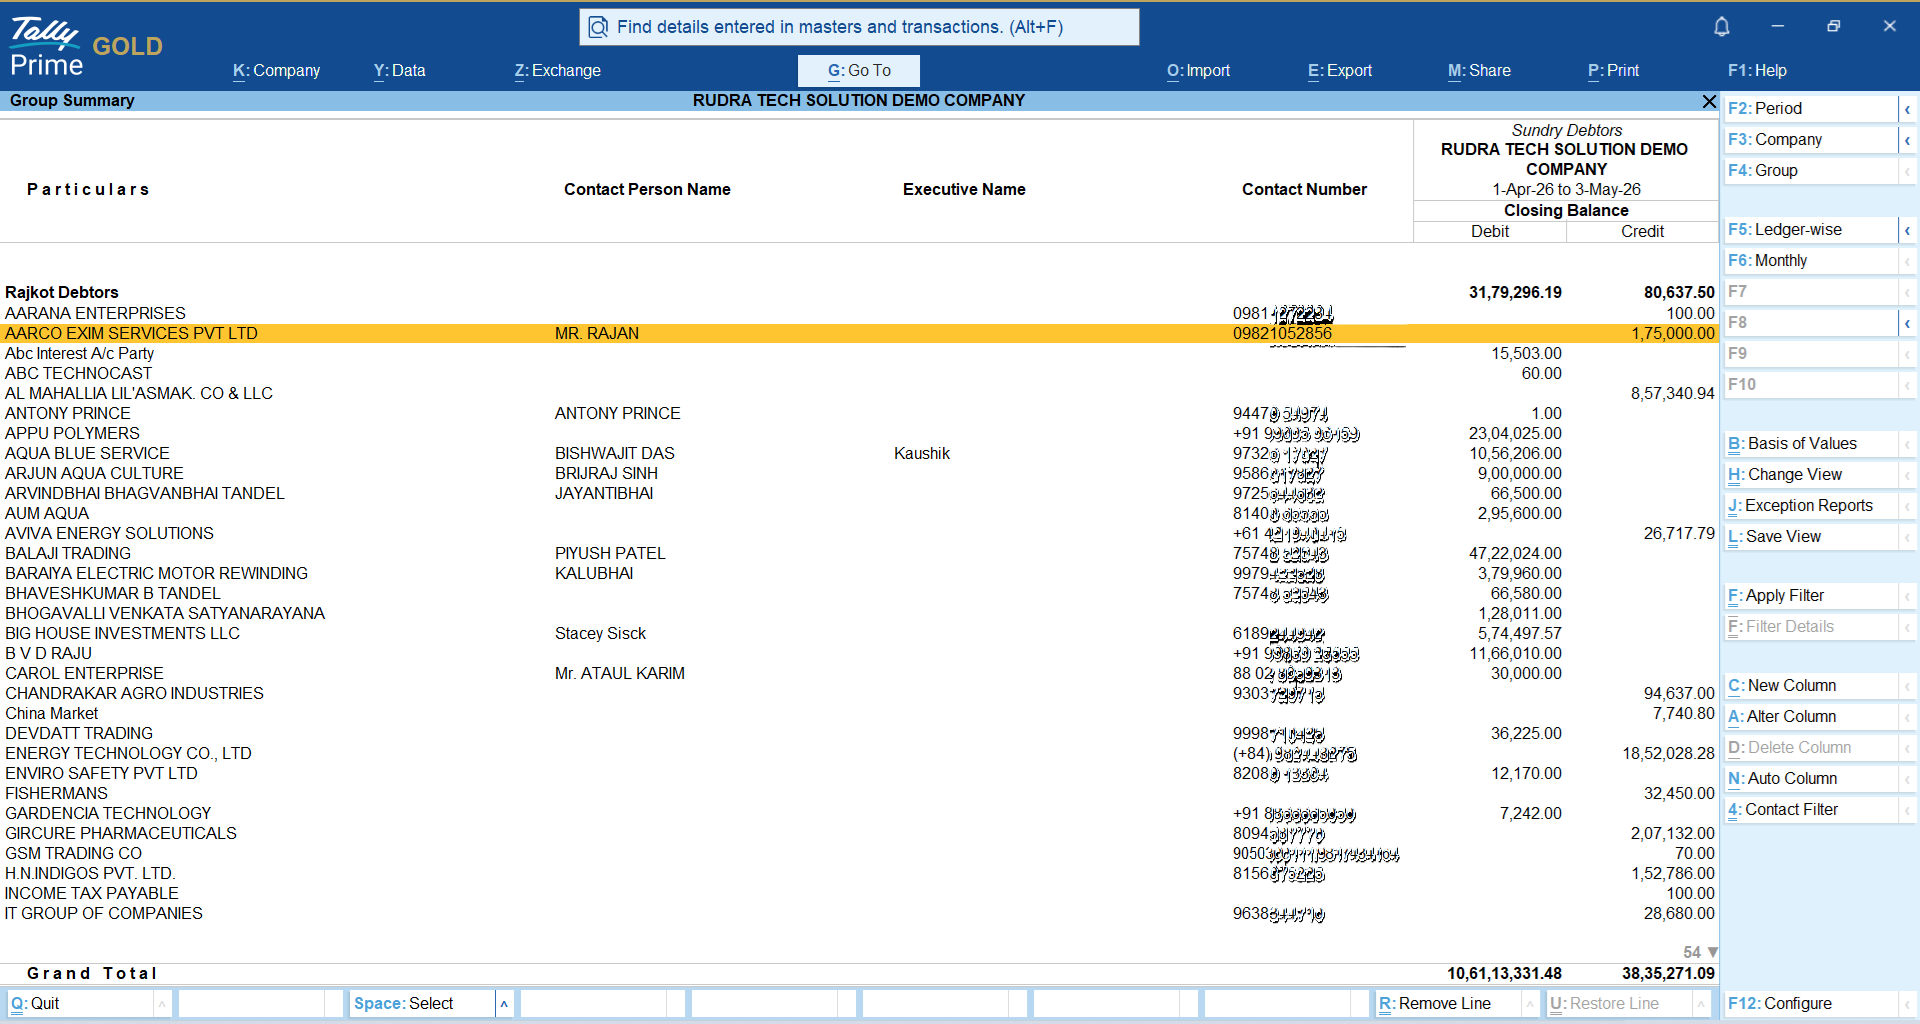The image size is (1920, 1024).
Task: Expand the F2 Period options arrow
Action: click(x=1907, y=109)
